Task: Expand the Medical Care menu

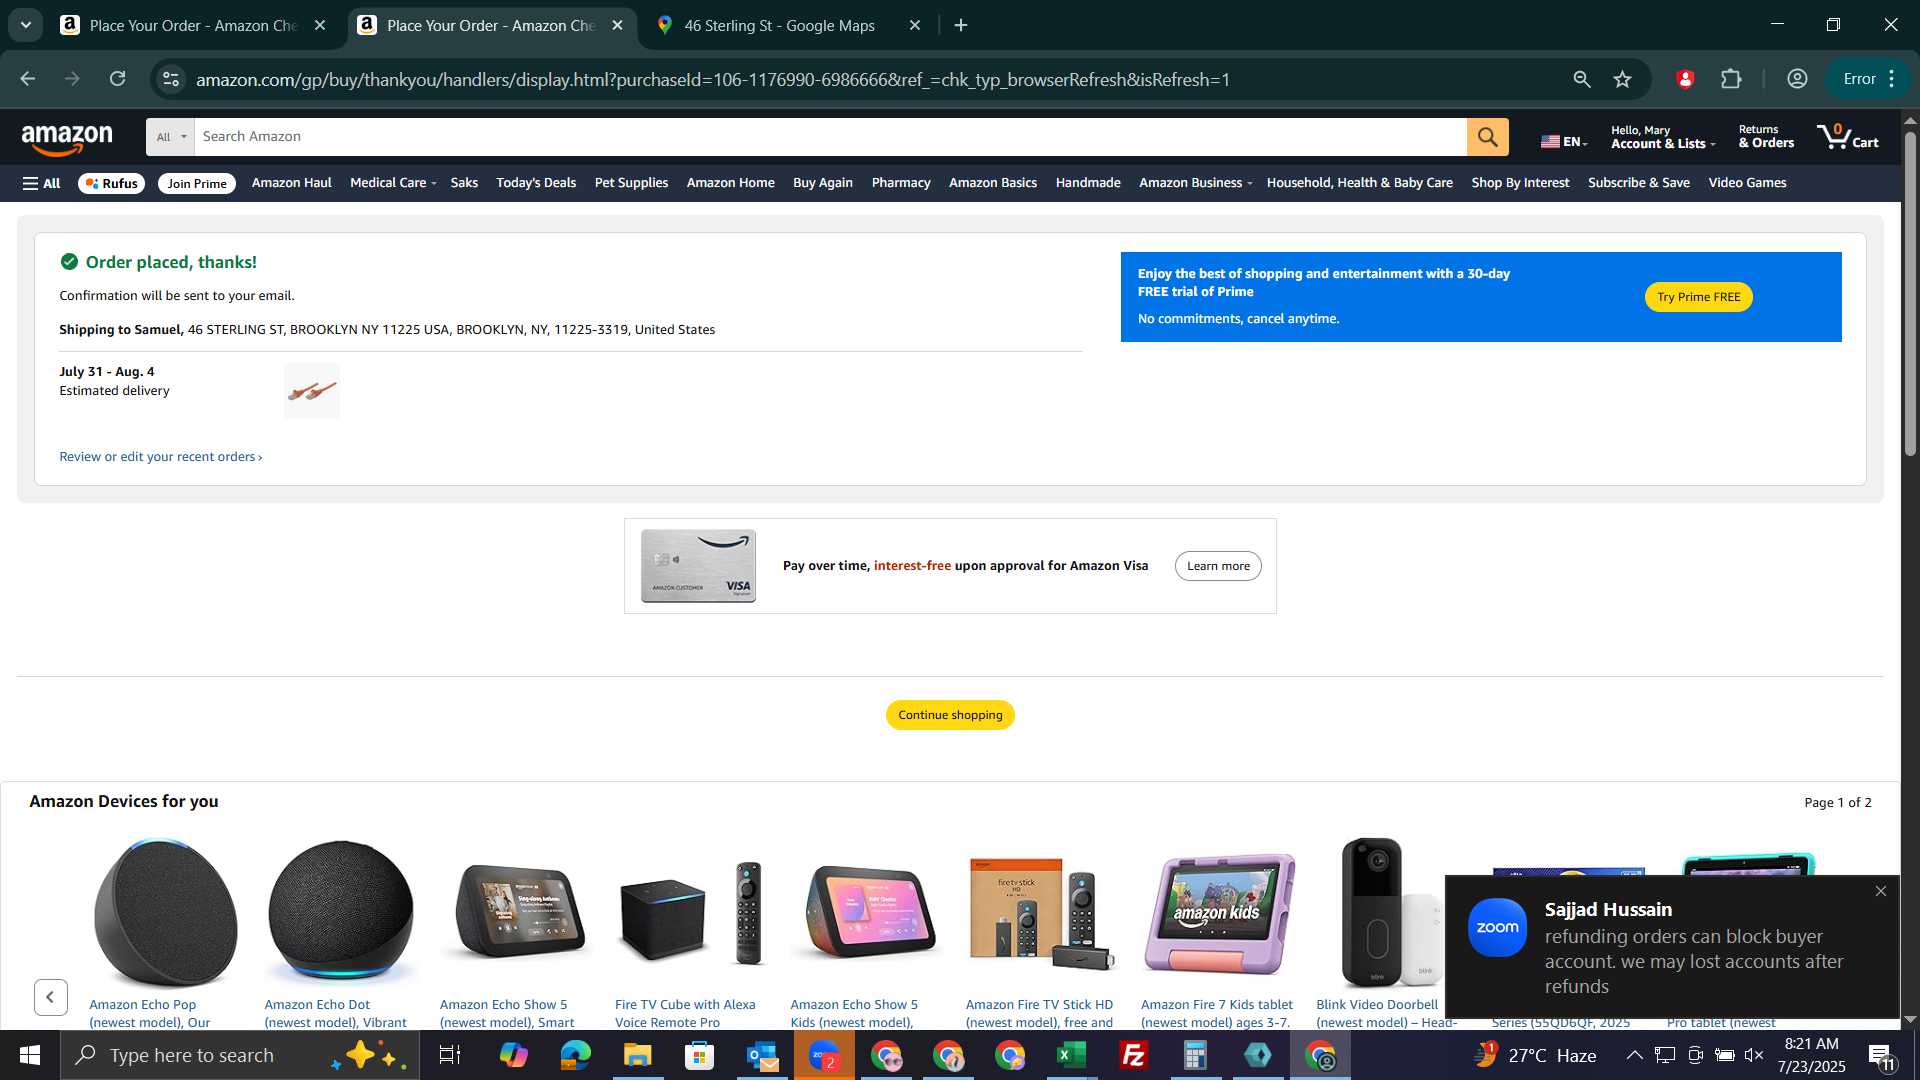Action: pyautogui.click(x=393, y=183)
